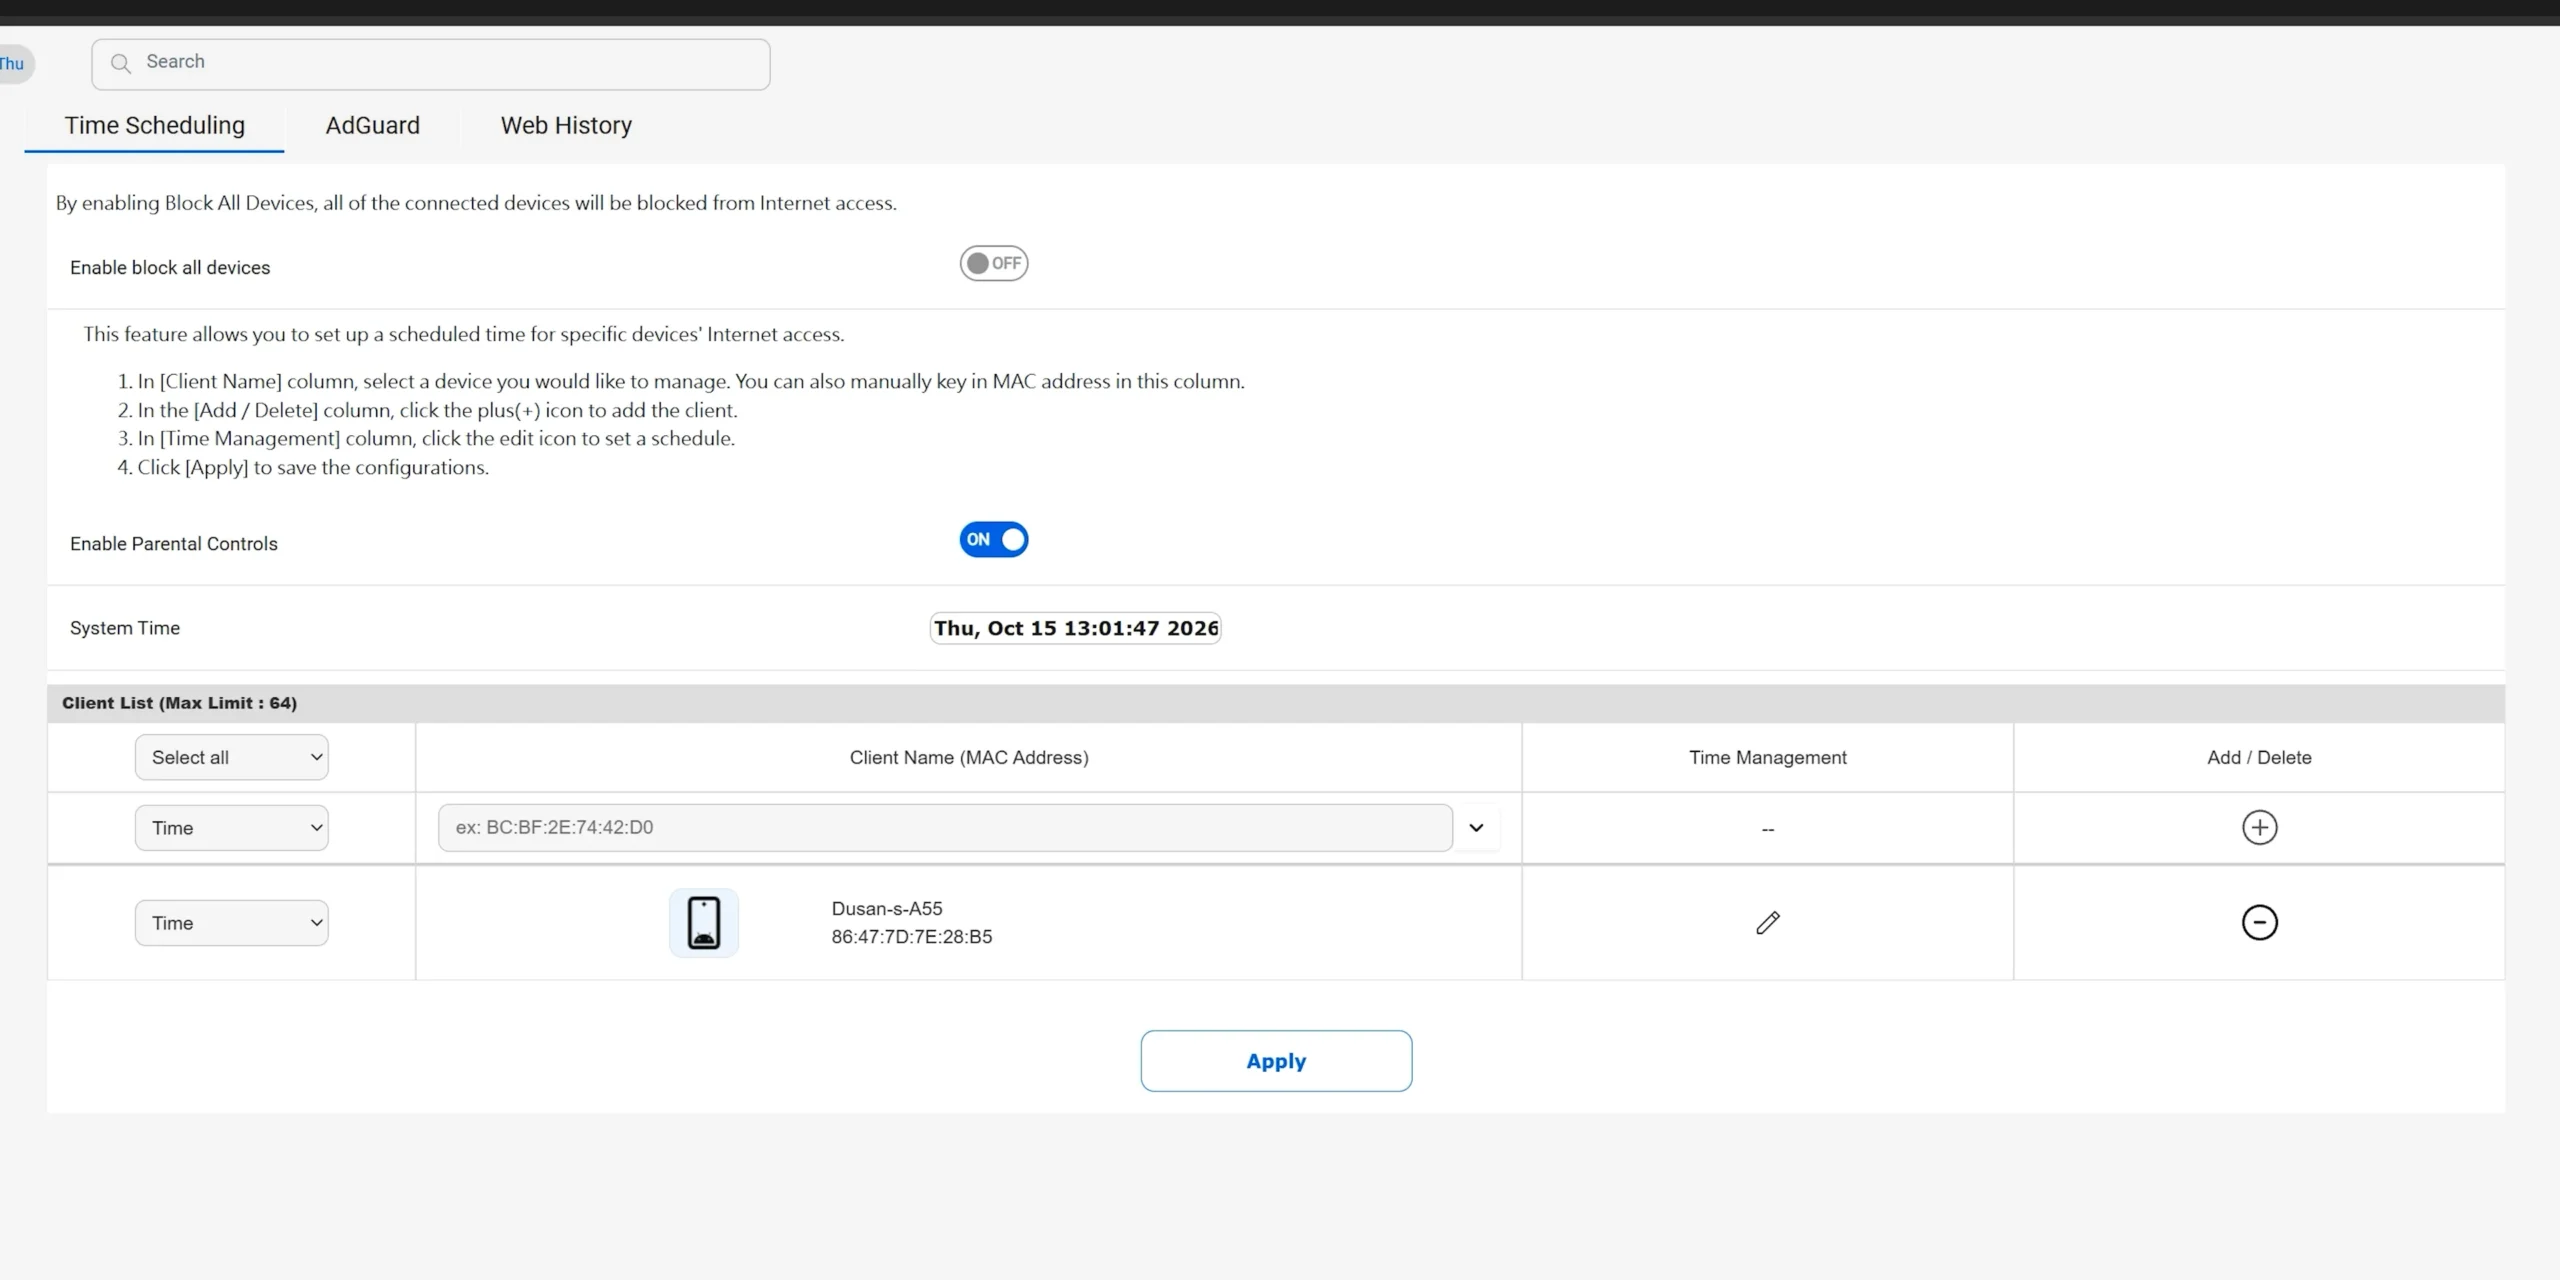Click the MAC address input field
This screenshot has height=1280, width=2560.
pos(945,827)
